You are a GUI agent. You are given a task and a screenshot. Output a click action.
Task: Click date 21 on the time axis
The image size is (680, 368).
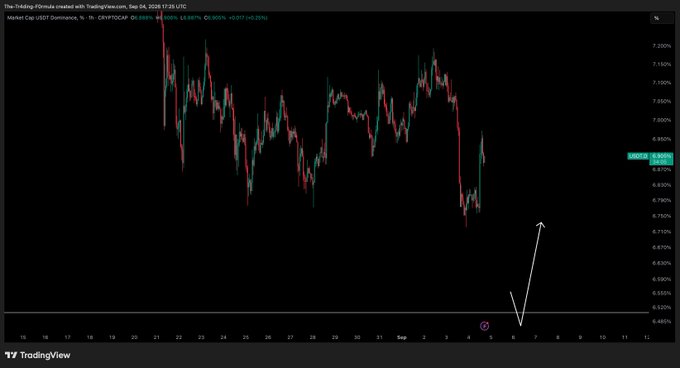pyautogui.click(x=157, y=337)
